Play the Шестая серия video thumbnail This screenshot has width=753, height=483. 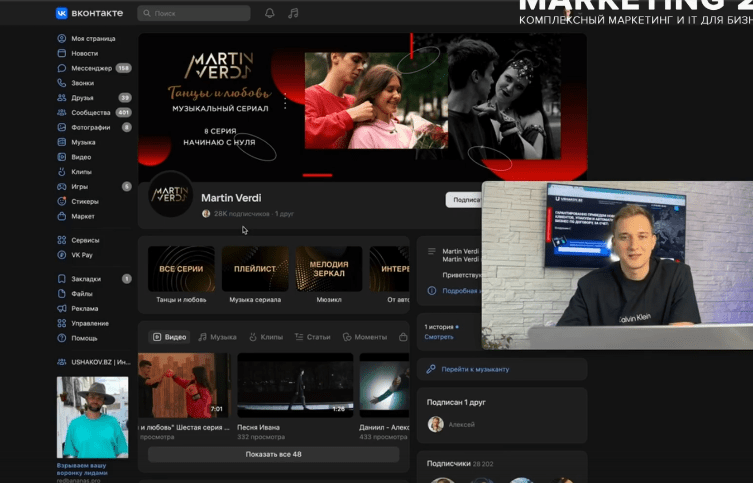click(184, 386)
